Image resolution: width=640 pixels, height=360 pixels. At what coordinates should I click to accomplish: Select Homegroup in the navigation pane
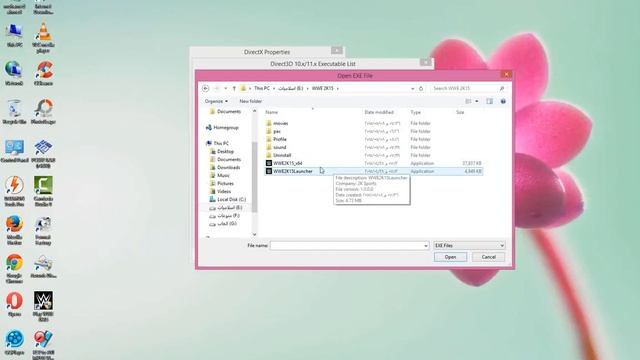click(x=222, y=128)
